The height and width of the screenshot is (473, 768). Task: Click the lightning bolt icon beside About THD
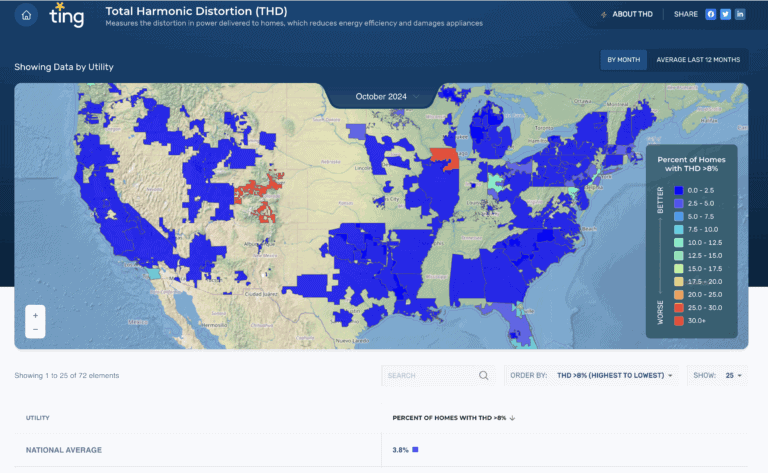(604, 15)
